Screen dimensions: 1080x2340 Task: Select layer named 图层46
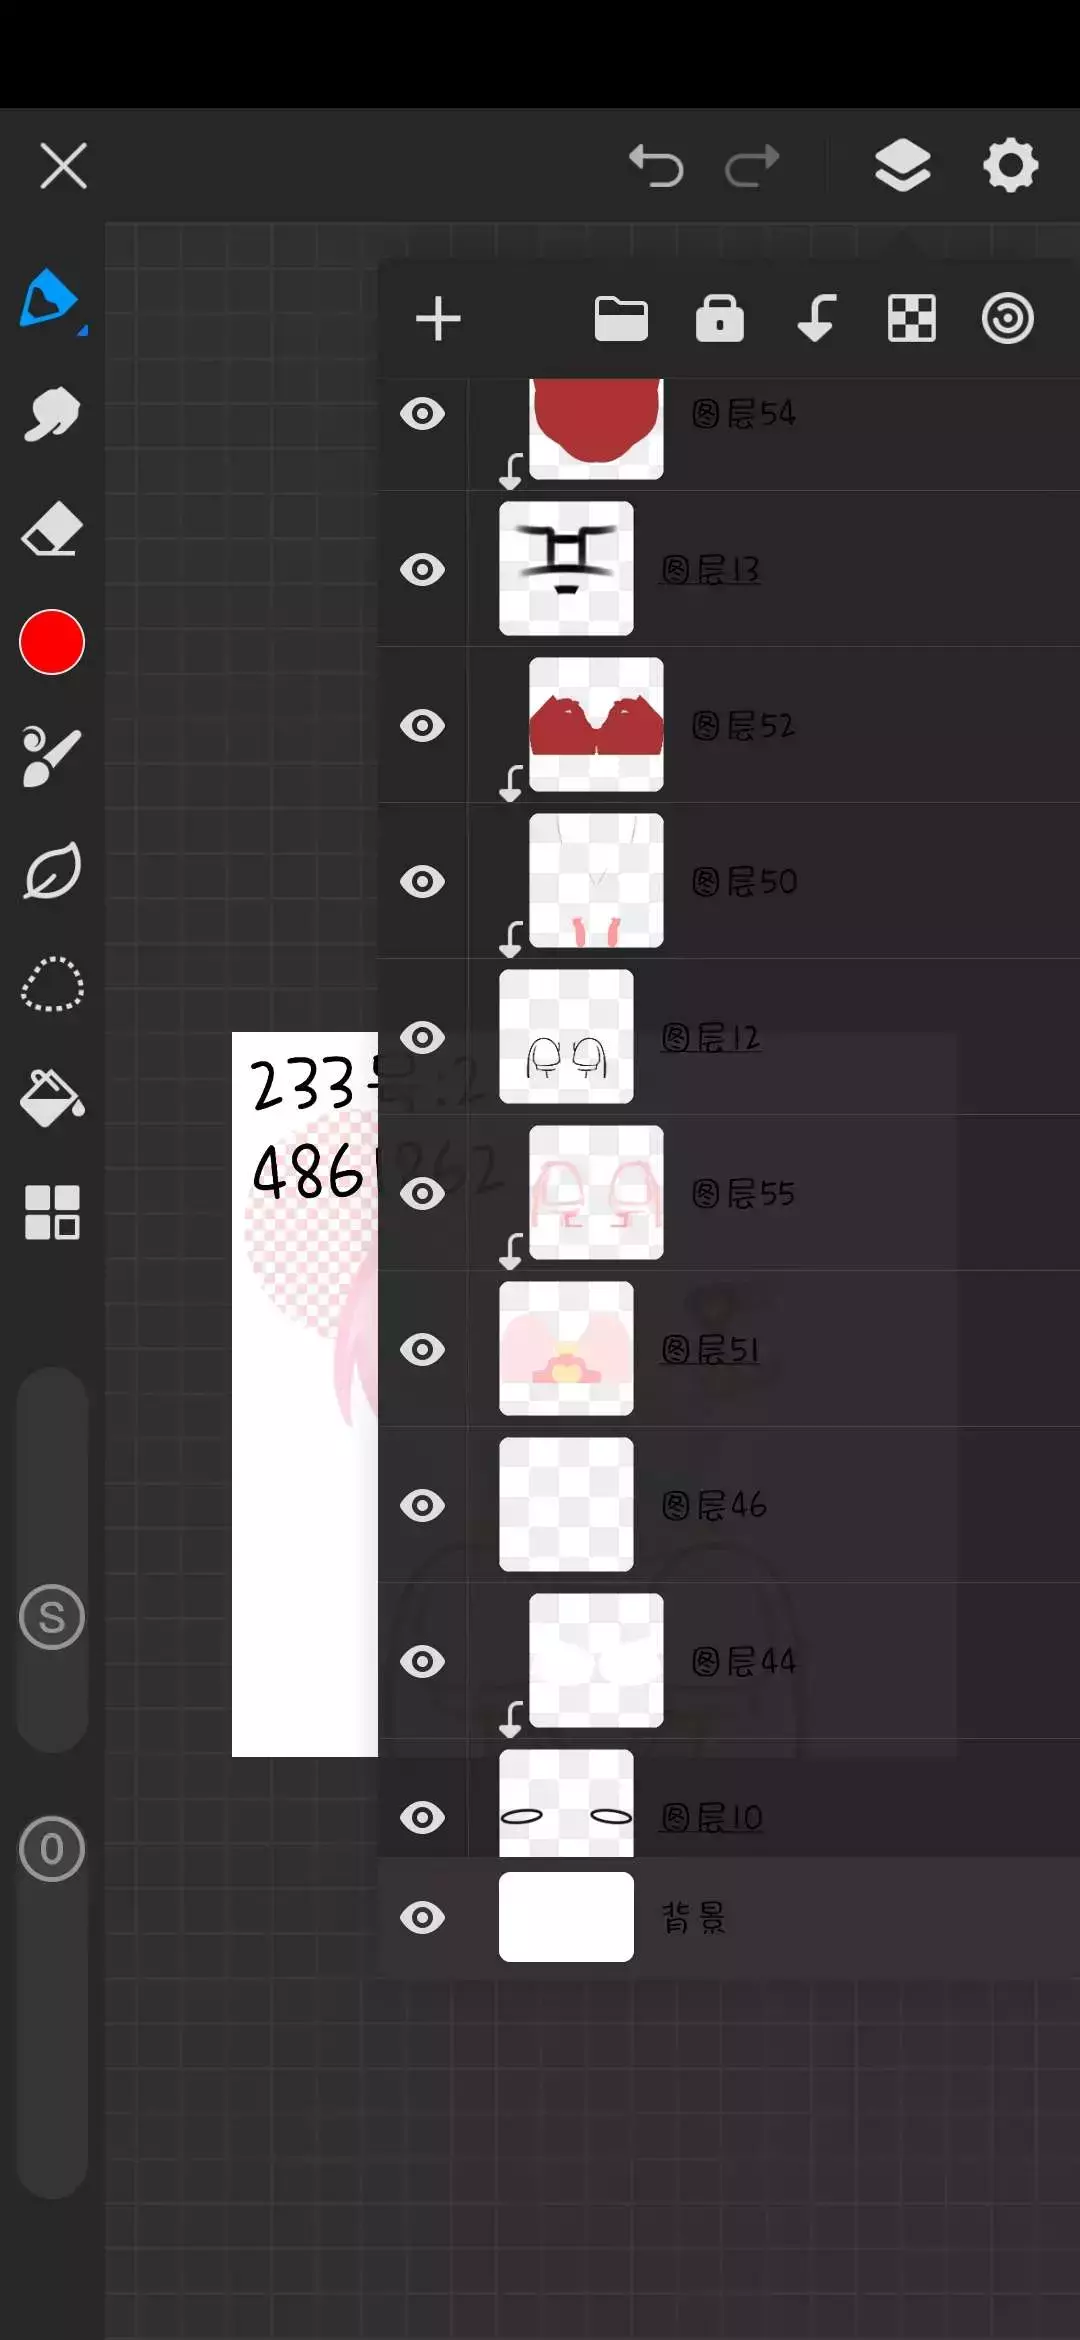click(729, 1505)
